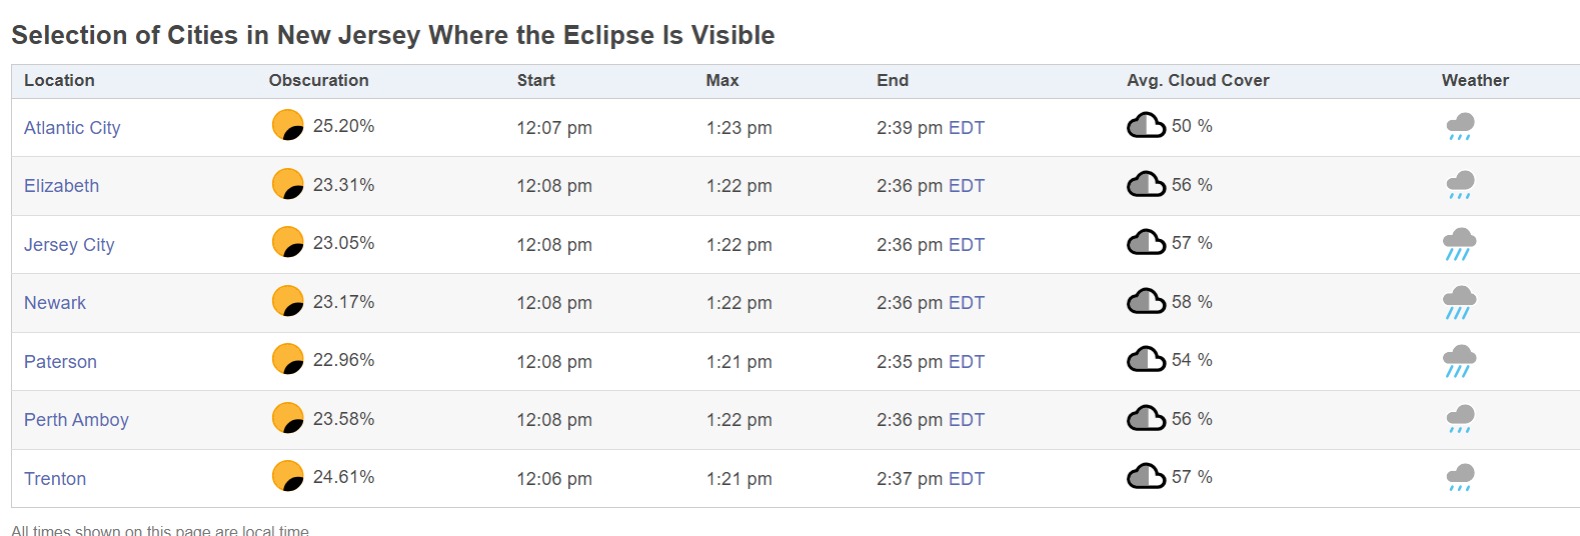
Task: Click the Elizabeth cloud cover icon
Action: click(1146, 185)
